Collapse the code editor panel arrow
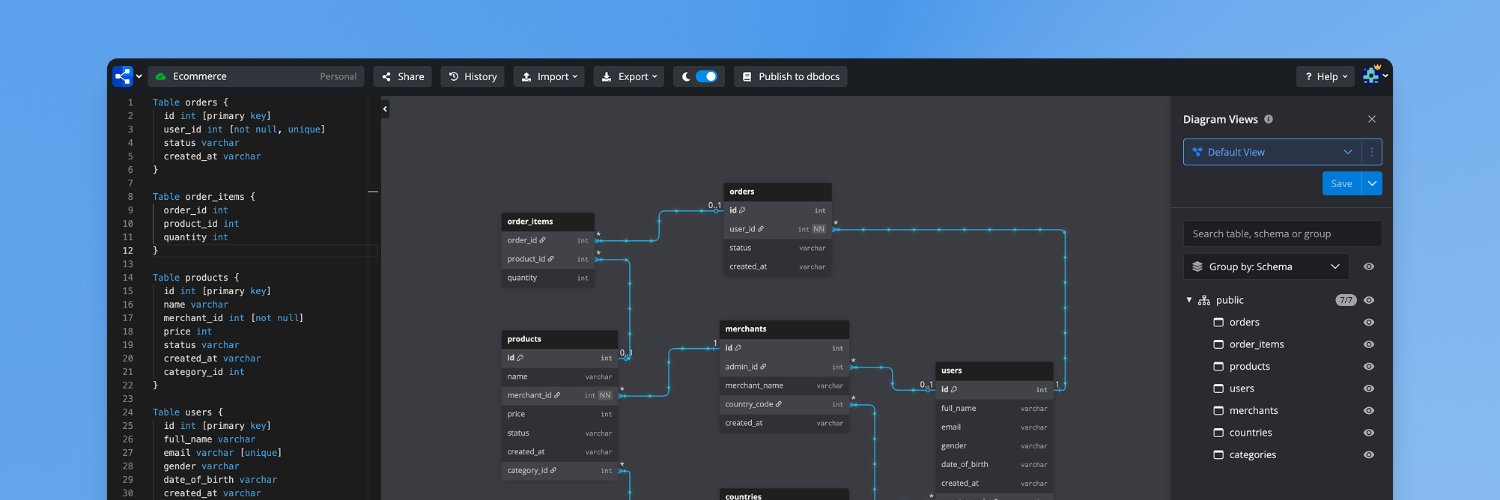This screenshot has width=1500, height=500. [385, 108]
